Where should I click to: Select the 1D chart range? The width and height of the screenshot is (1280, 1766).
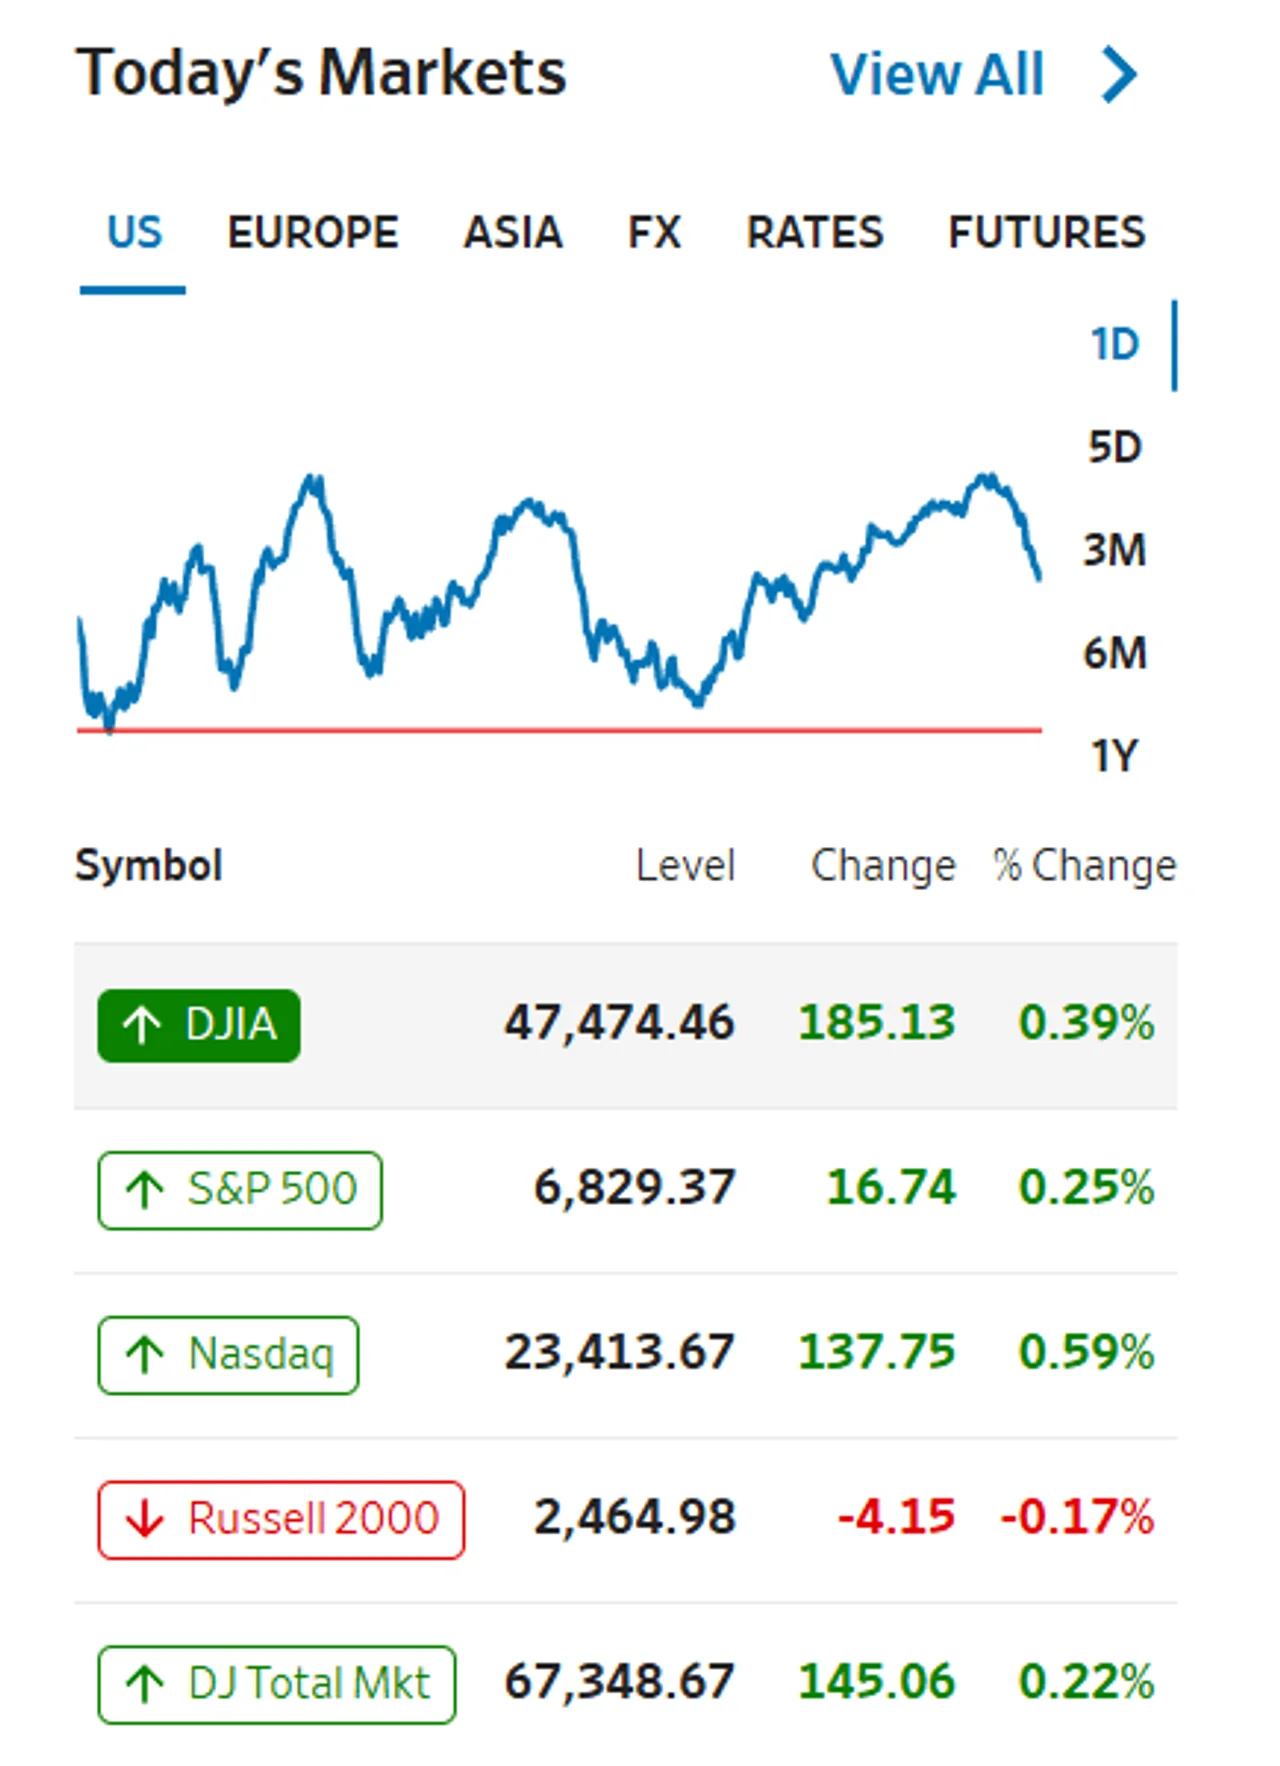tap(1114, 344)
